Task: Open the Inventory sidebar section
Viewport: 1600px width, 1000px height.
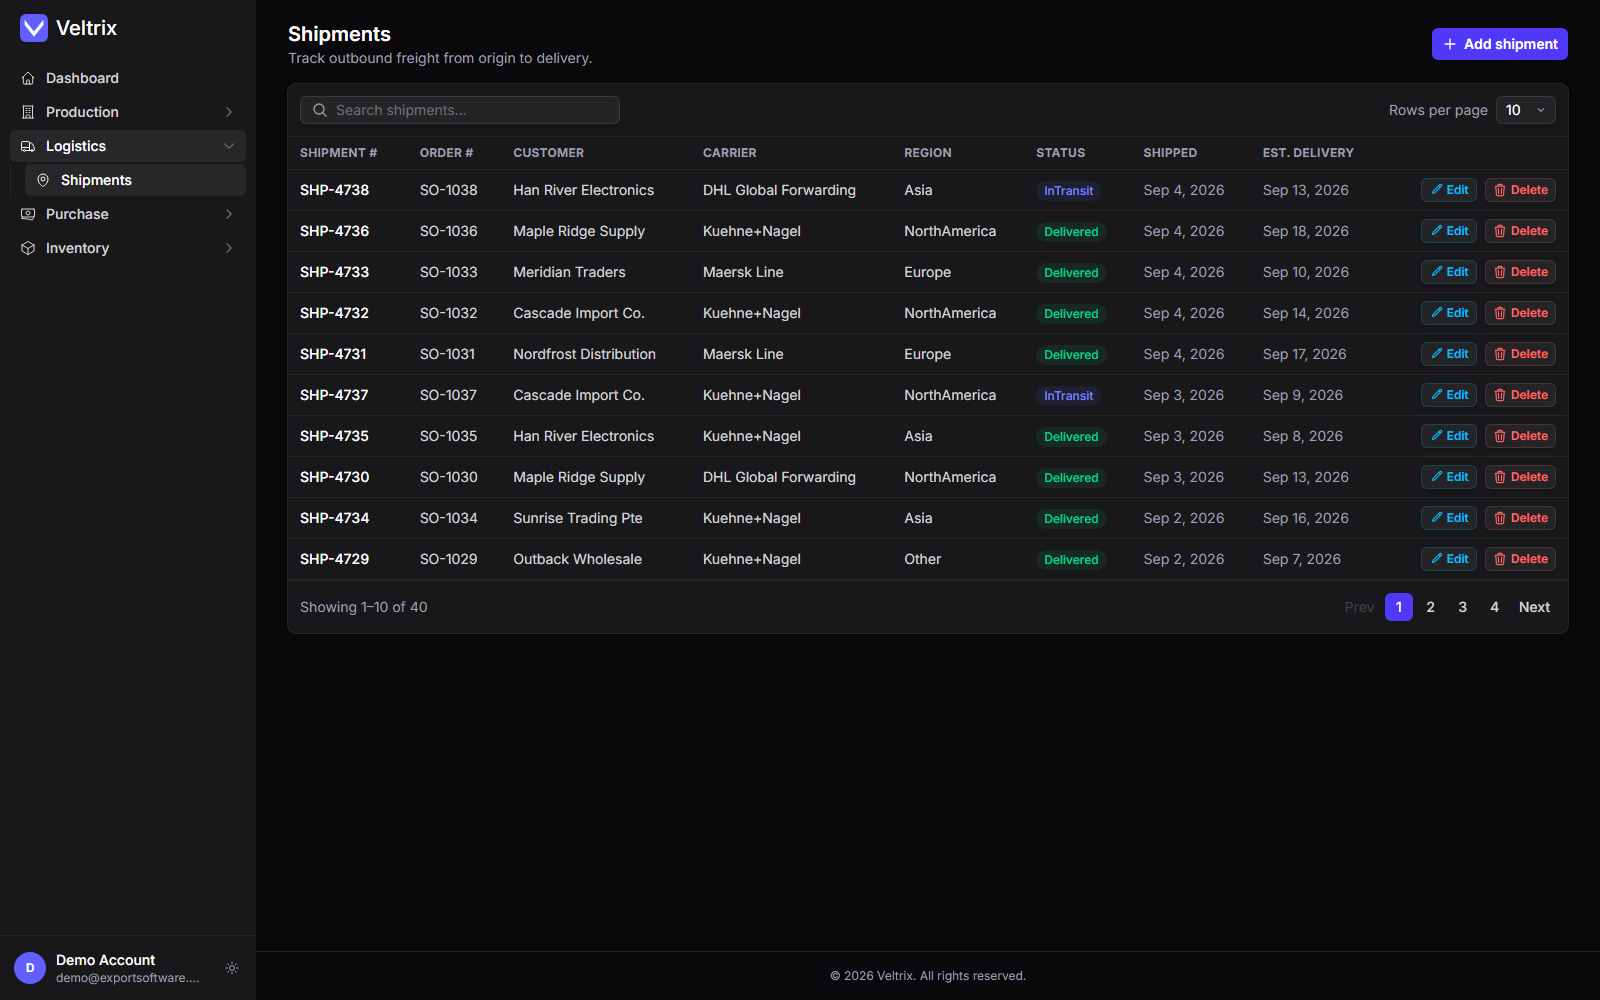Action: [x=128, y=248]
